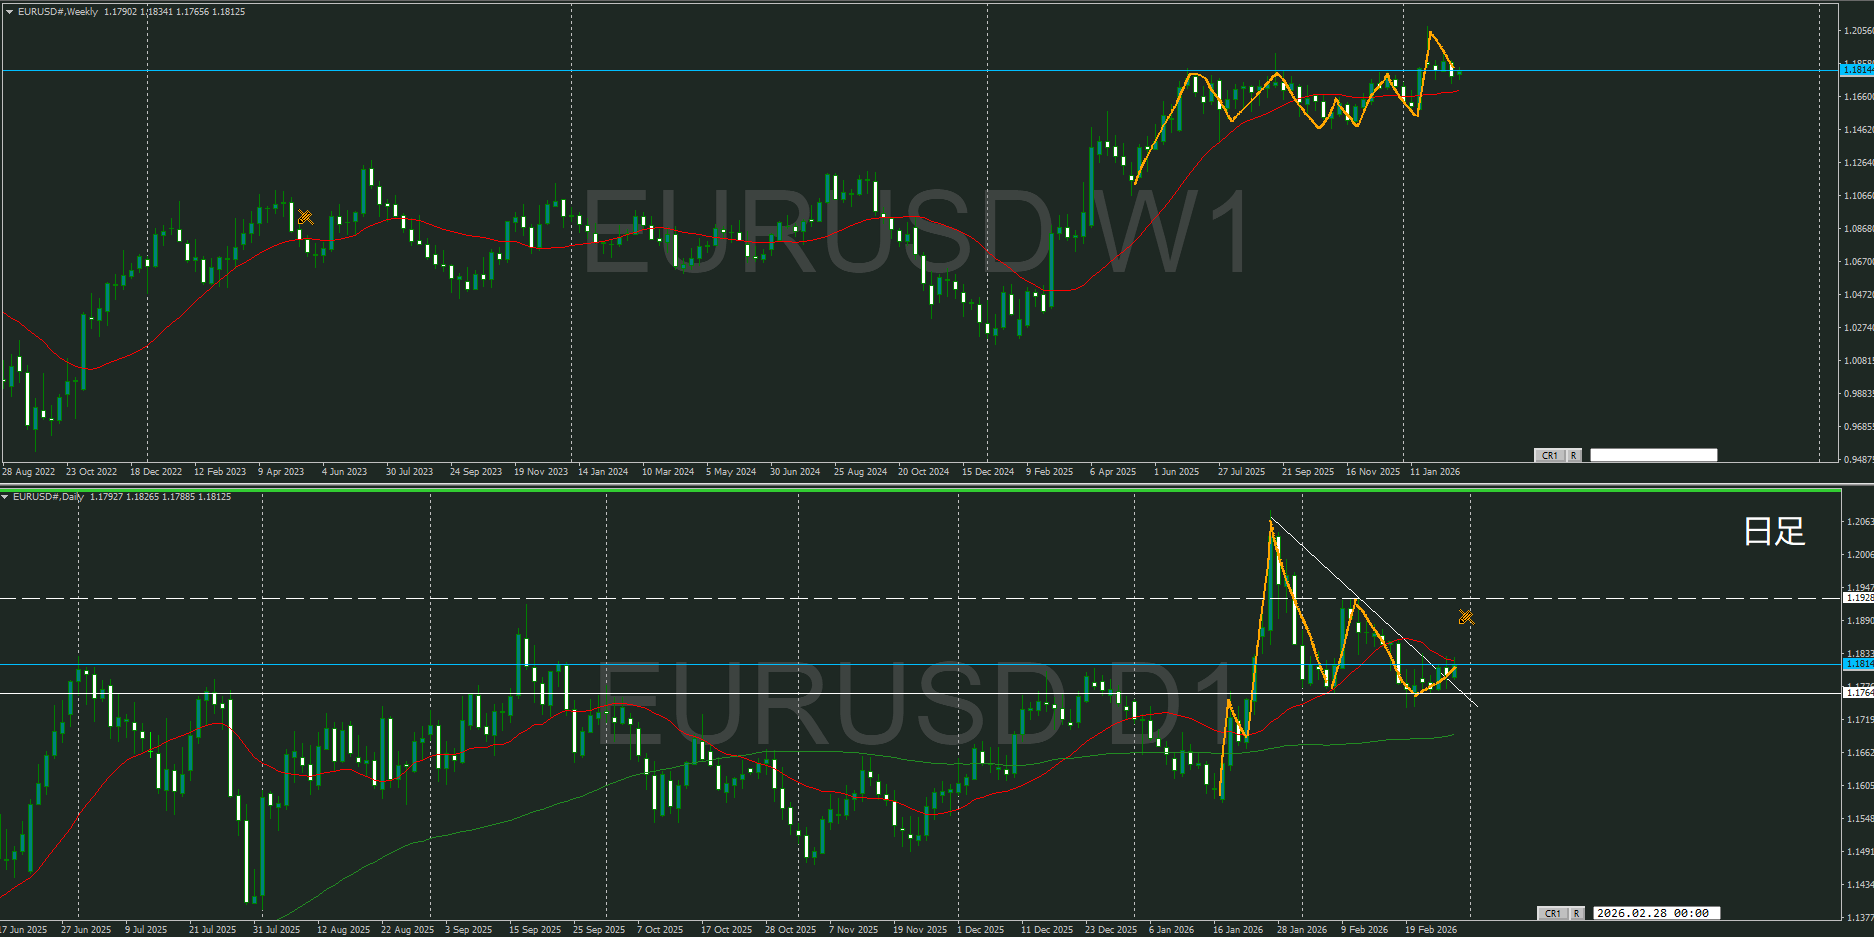Screen dimensions: 1874x937
Task: Toggle the R button in the daily chart
Action: tap(1576, 913)
